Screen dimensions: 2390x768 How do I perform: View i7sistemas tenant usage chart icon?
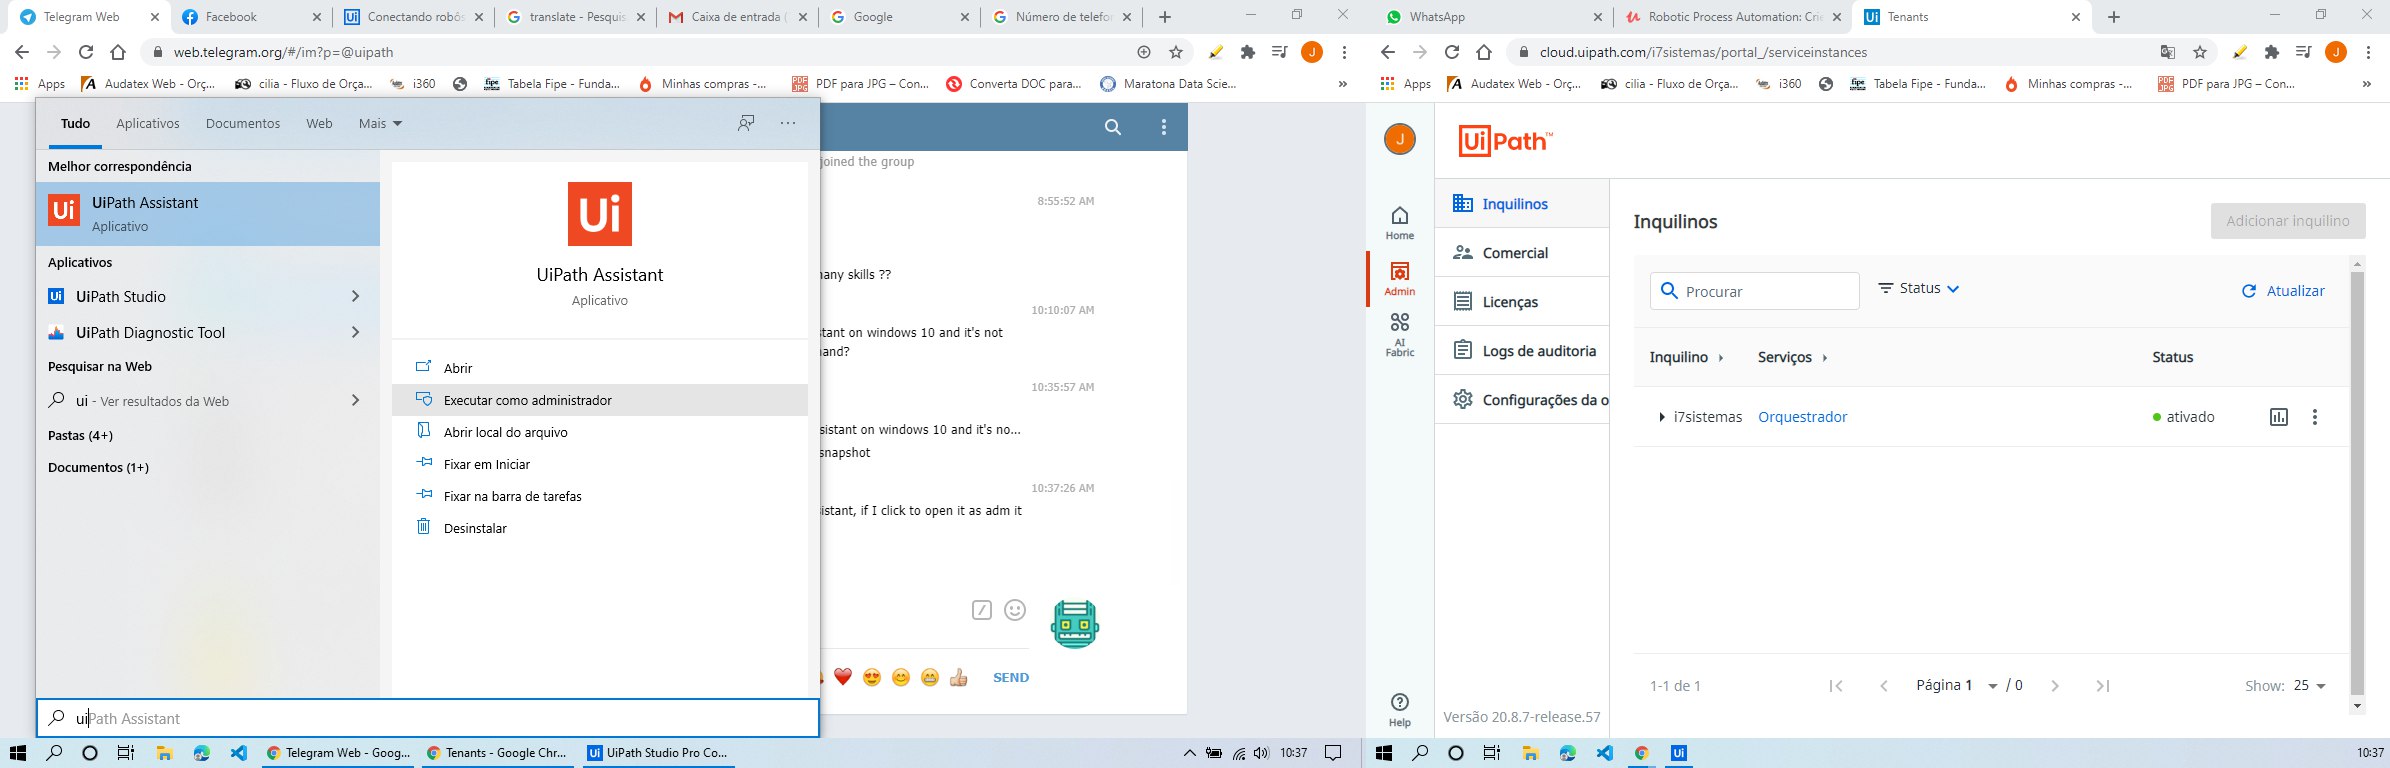click(2279, 417)
